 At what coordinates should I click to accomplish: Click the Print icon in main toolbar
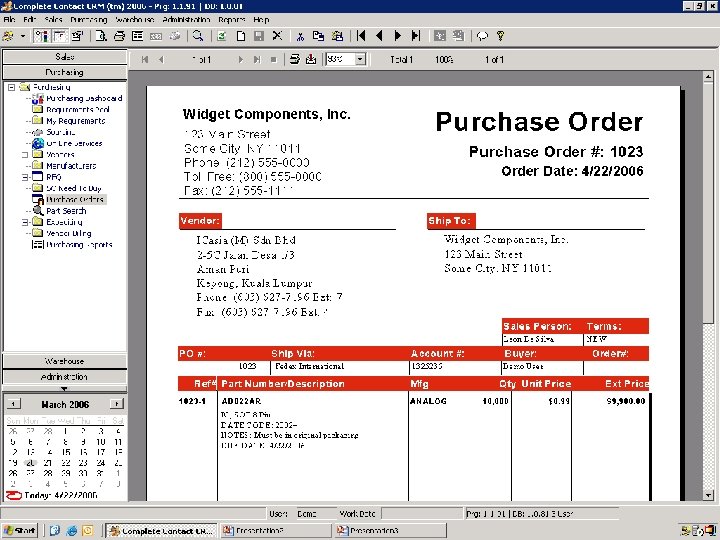point(119,36)
